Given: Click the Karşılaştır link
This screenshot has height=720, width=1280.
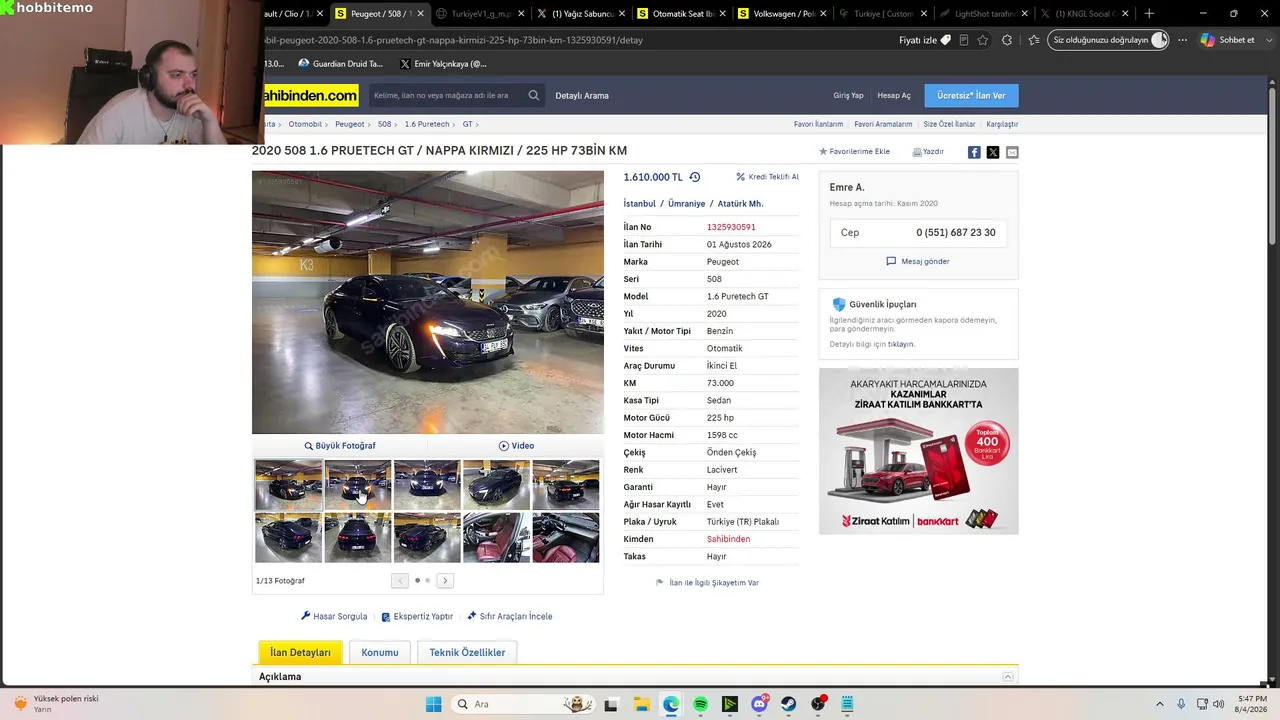Looking at the screenshot, I should pos(1002,124).
